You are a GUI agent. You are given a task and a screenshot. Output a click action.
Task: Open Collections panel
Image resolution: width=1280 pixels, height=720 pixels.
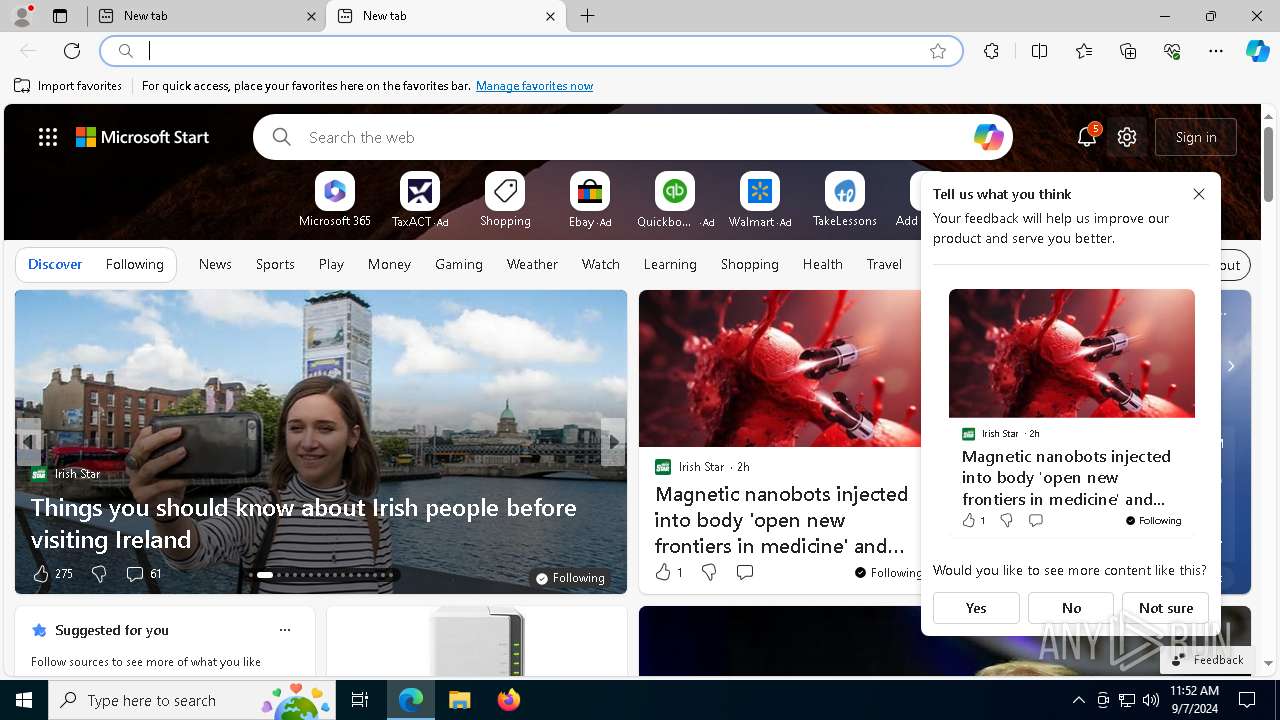(x=1128, y=51)
